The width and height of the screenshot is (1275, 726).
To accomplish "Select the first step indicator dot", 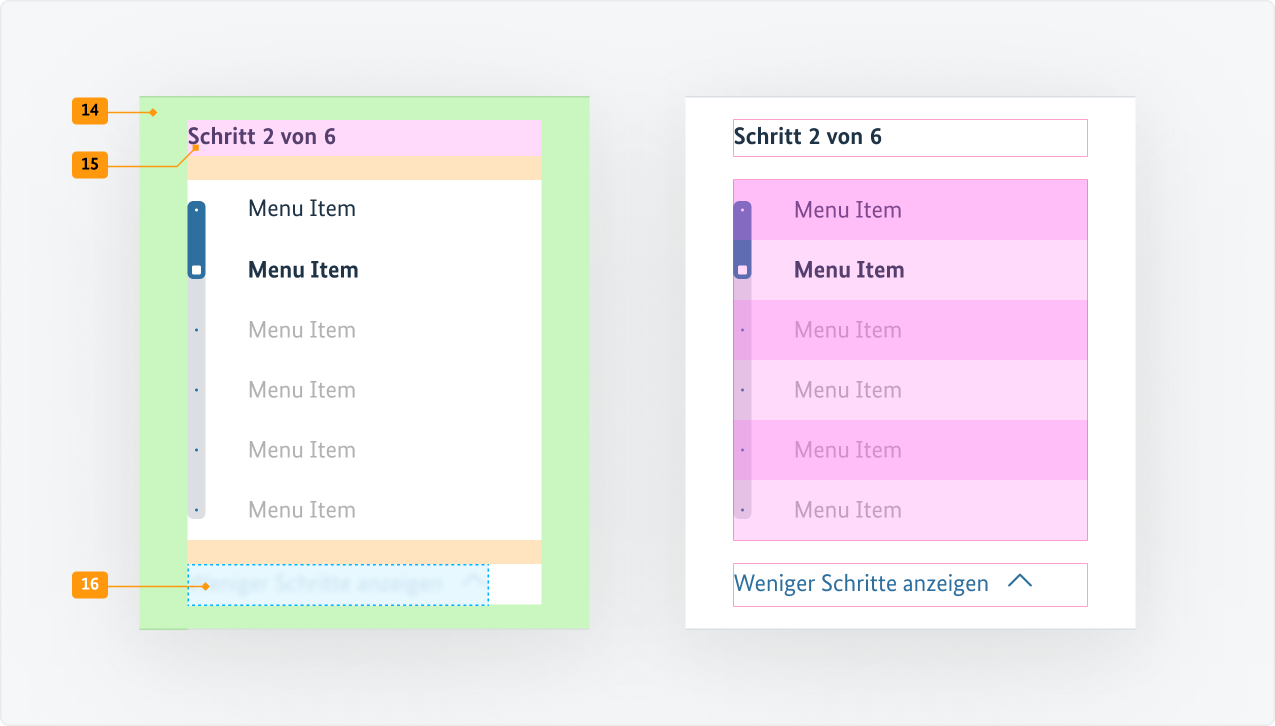I will pyautogui.click(x=197, y=209).
